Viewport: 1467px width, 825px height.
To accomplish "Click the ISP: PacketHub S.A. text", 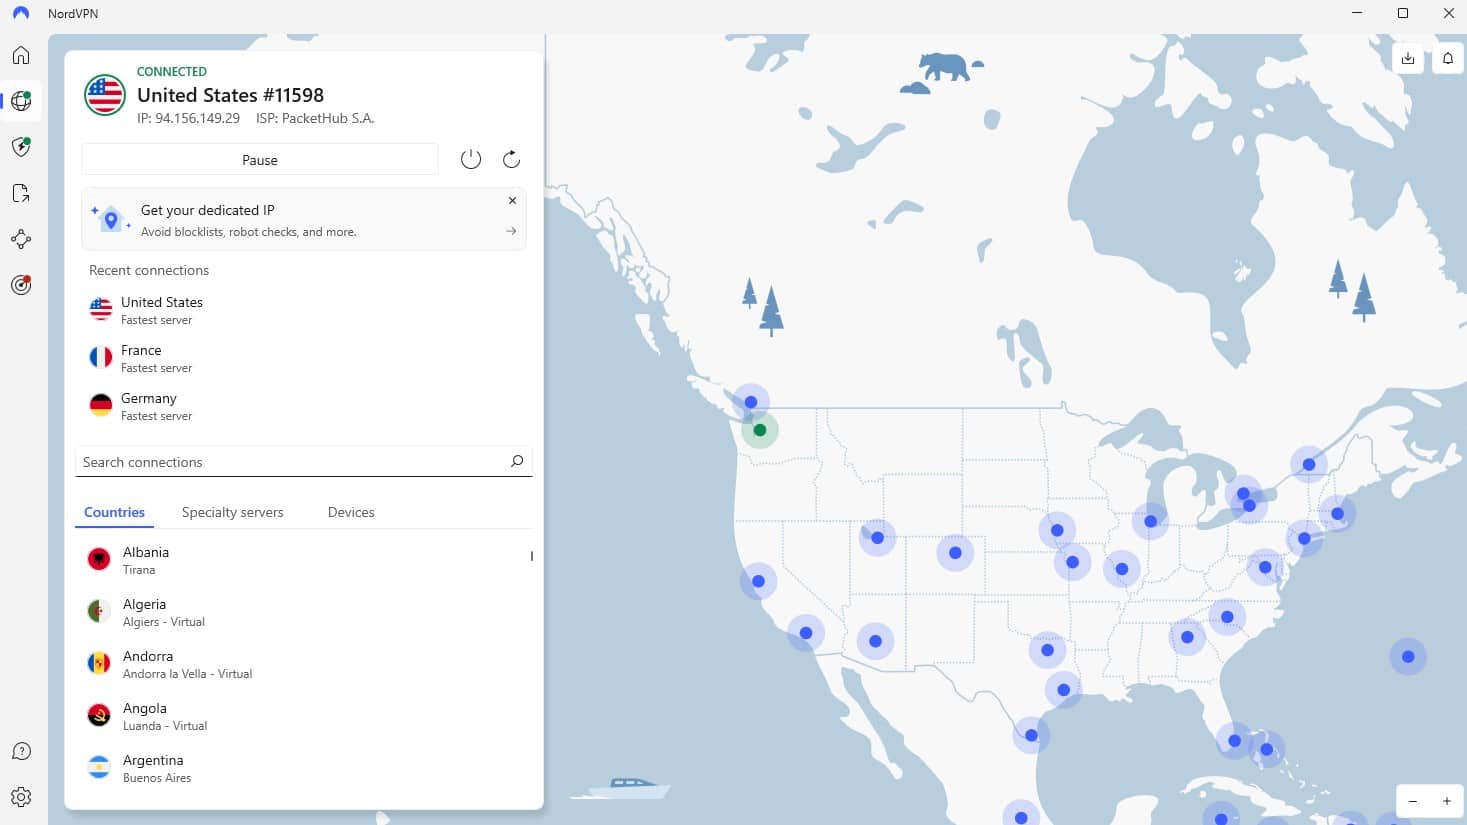I will pos(315,118).
